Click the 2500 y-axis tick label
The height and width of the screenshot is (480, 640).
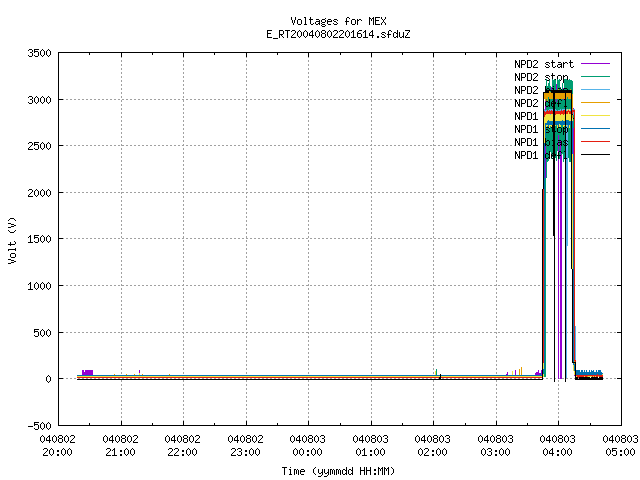(x=39, y=146)
